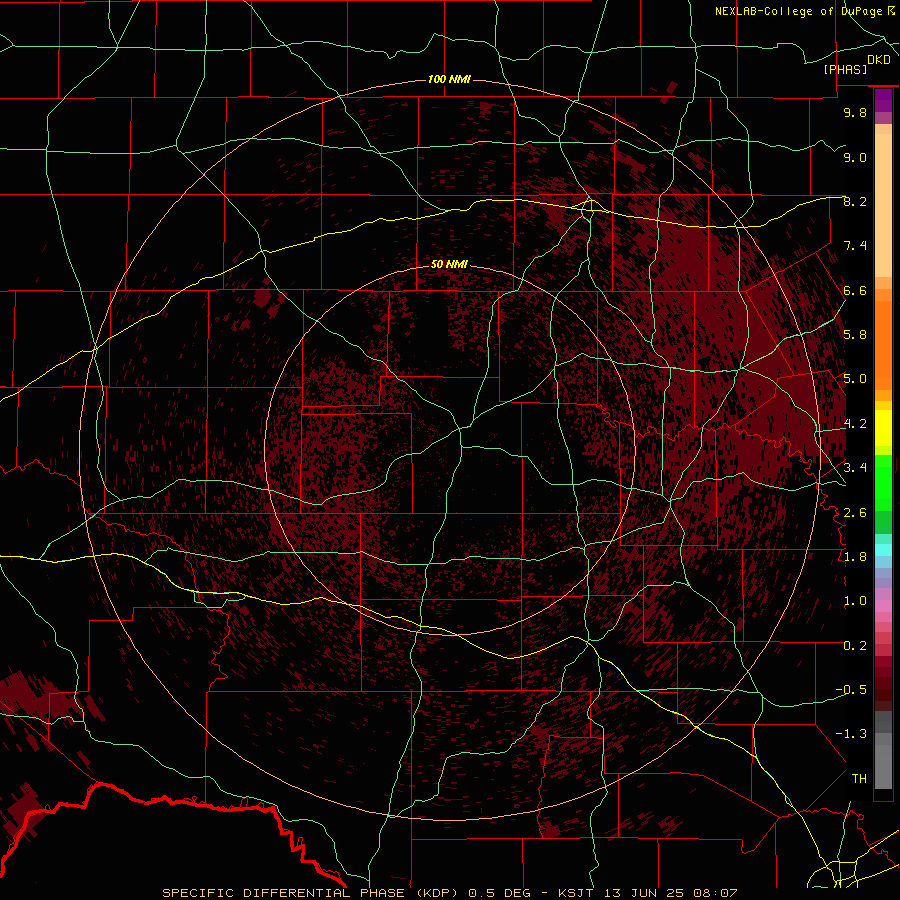Screen dimensions: 900x900
Task: Click the TH threshold label on scale
Action: [x=859, y=779]
